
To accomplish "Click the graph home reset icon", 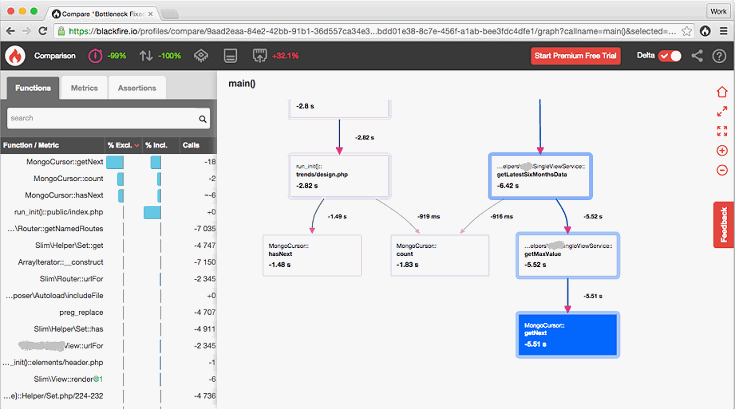I will click(722, 91).
